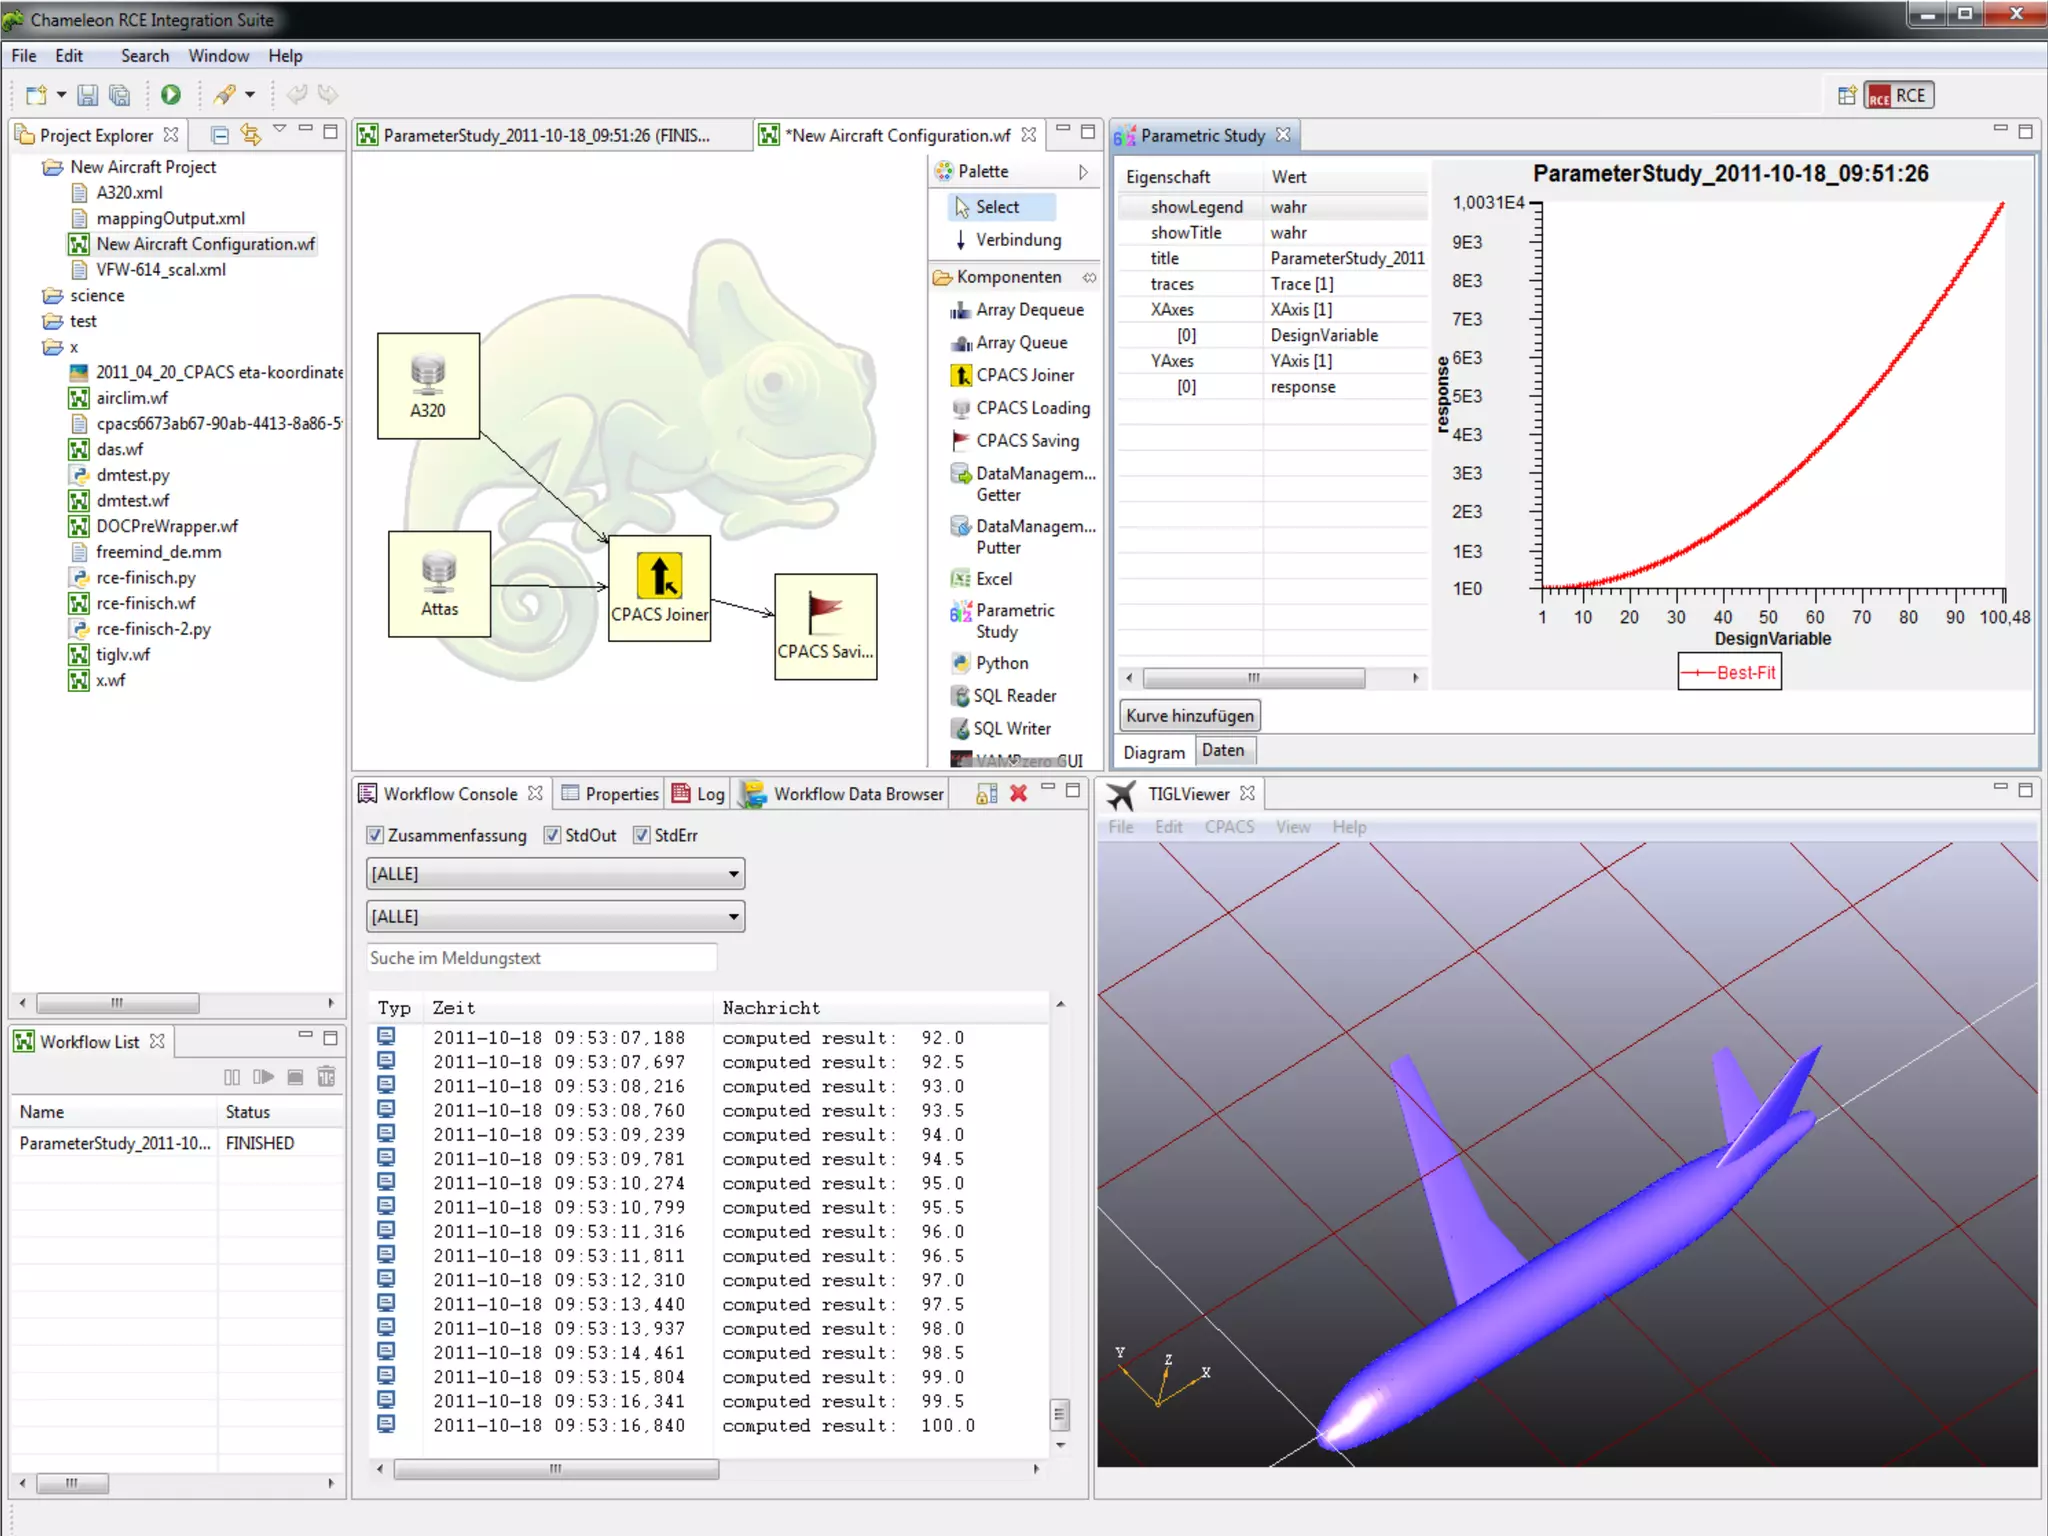This screenshot has height=1536, width=2048.
Task: Click the CPACS Saving node on canvas
Action: [826, 627]
